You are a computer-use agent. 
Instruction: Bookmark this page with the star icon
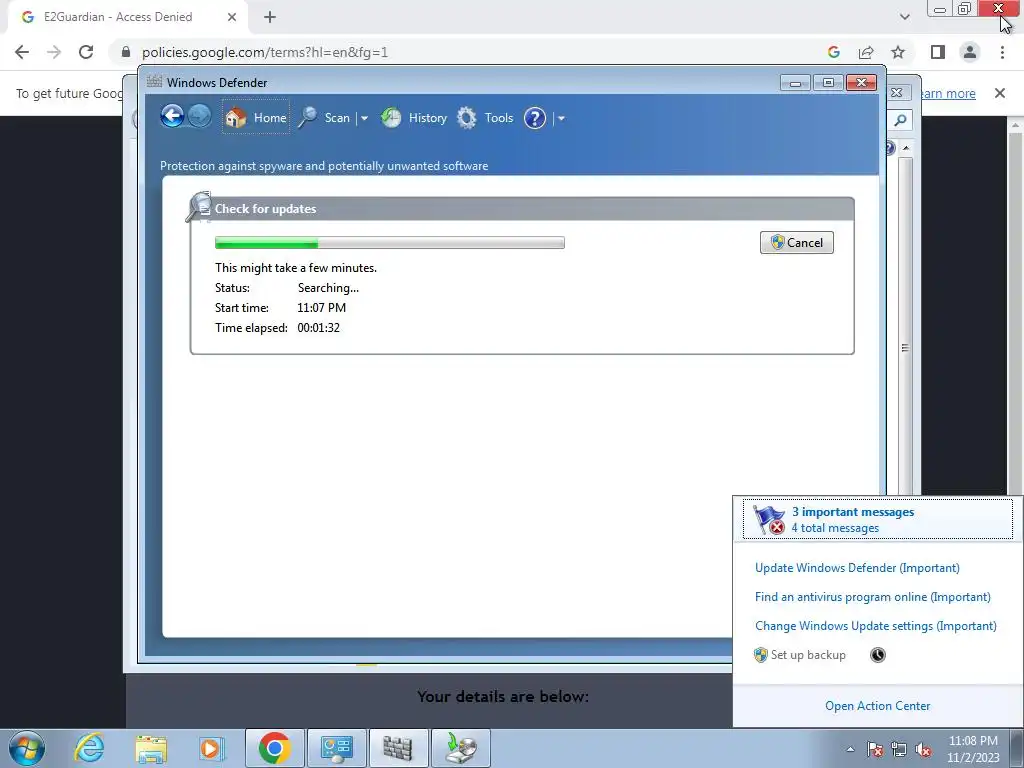point(898,52)
